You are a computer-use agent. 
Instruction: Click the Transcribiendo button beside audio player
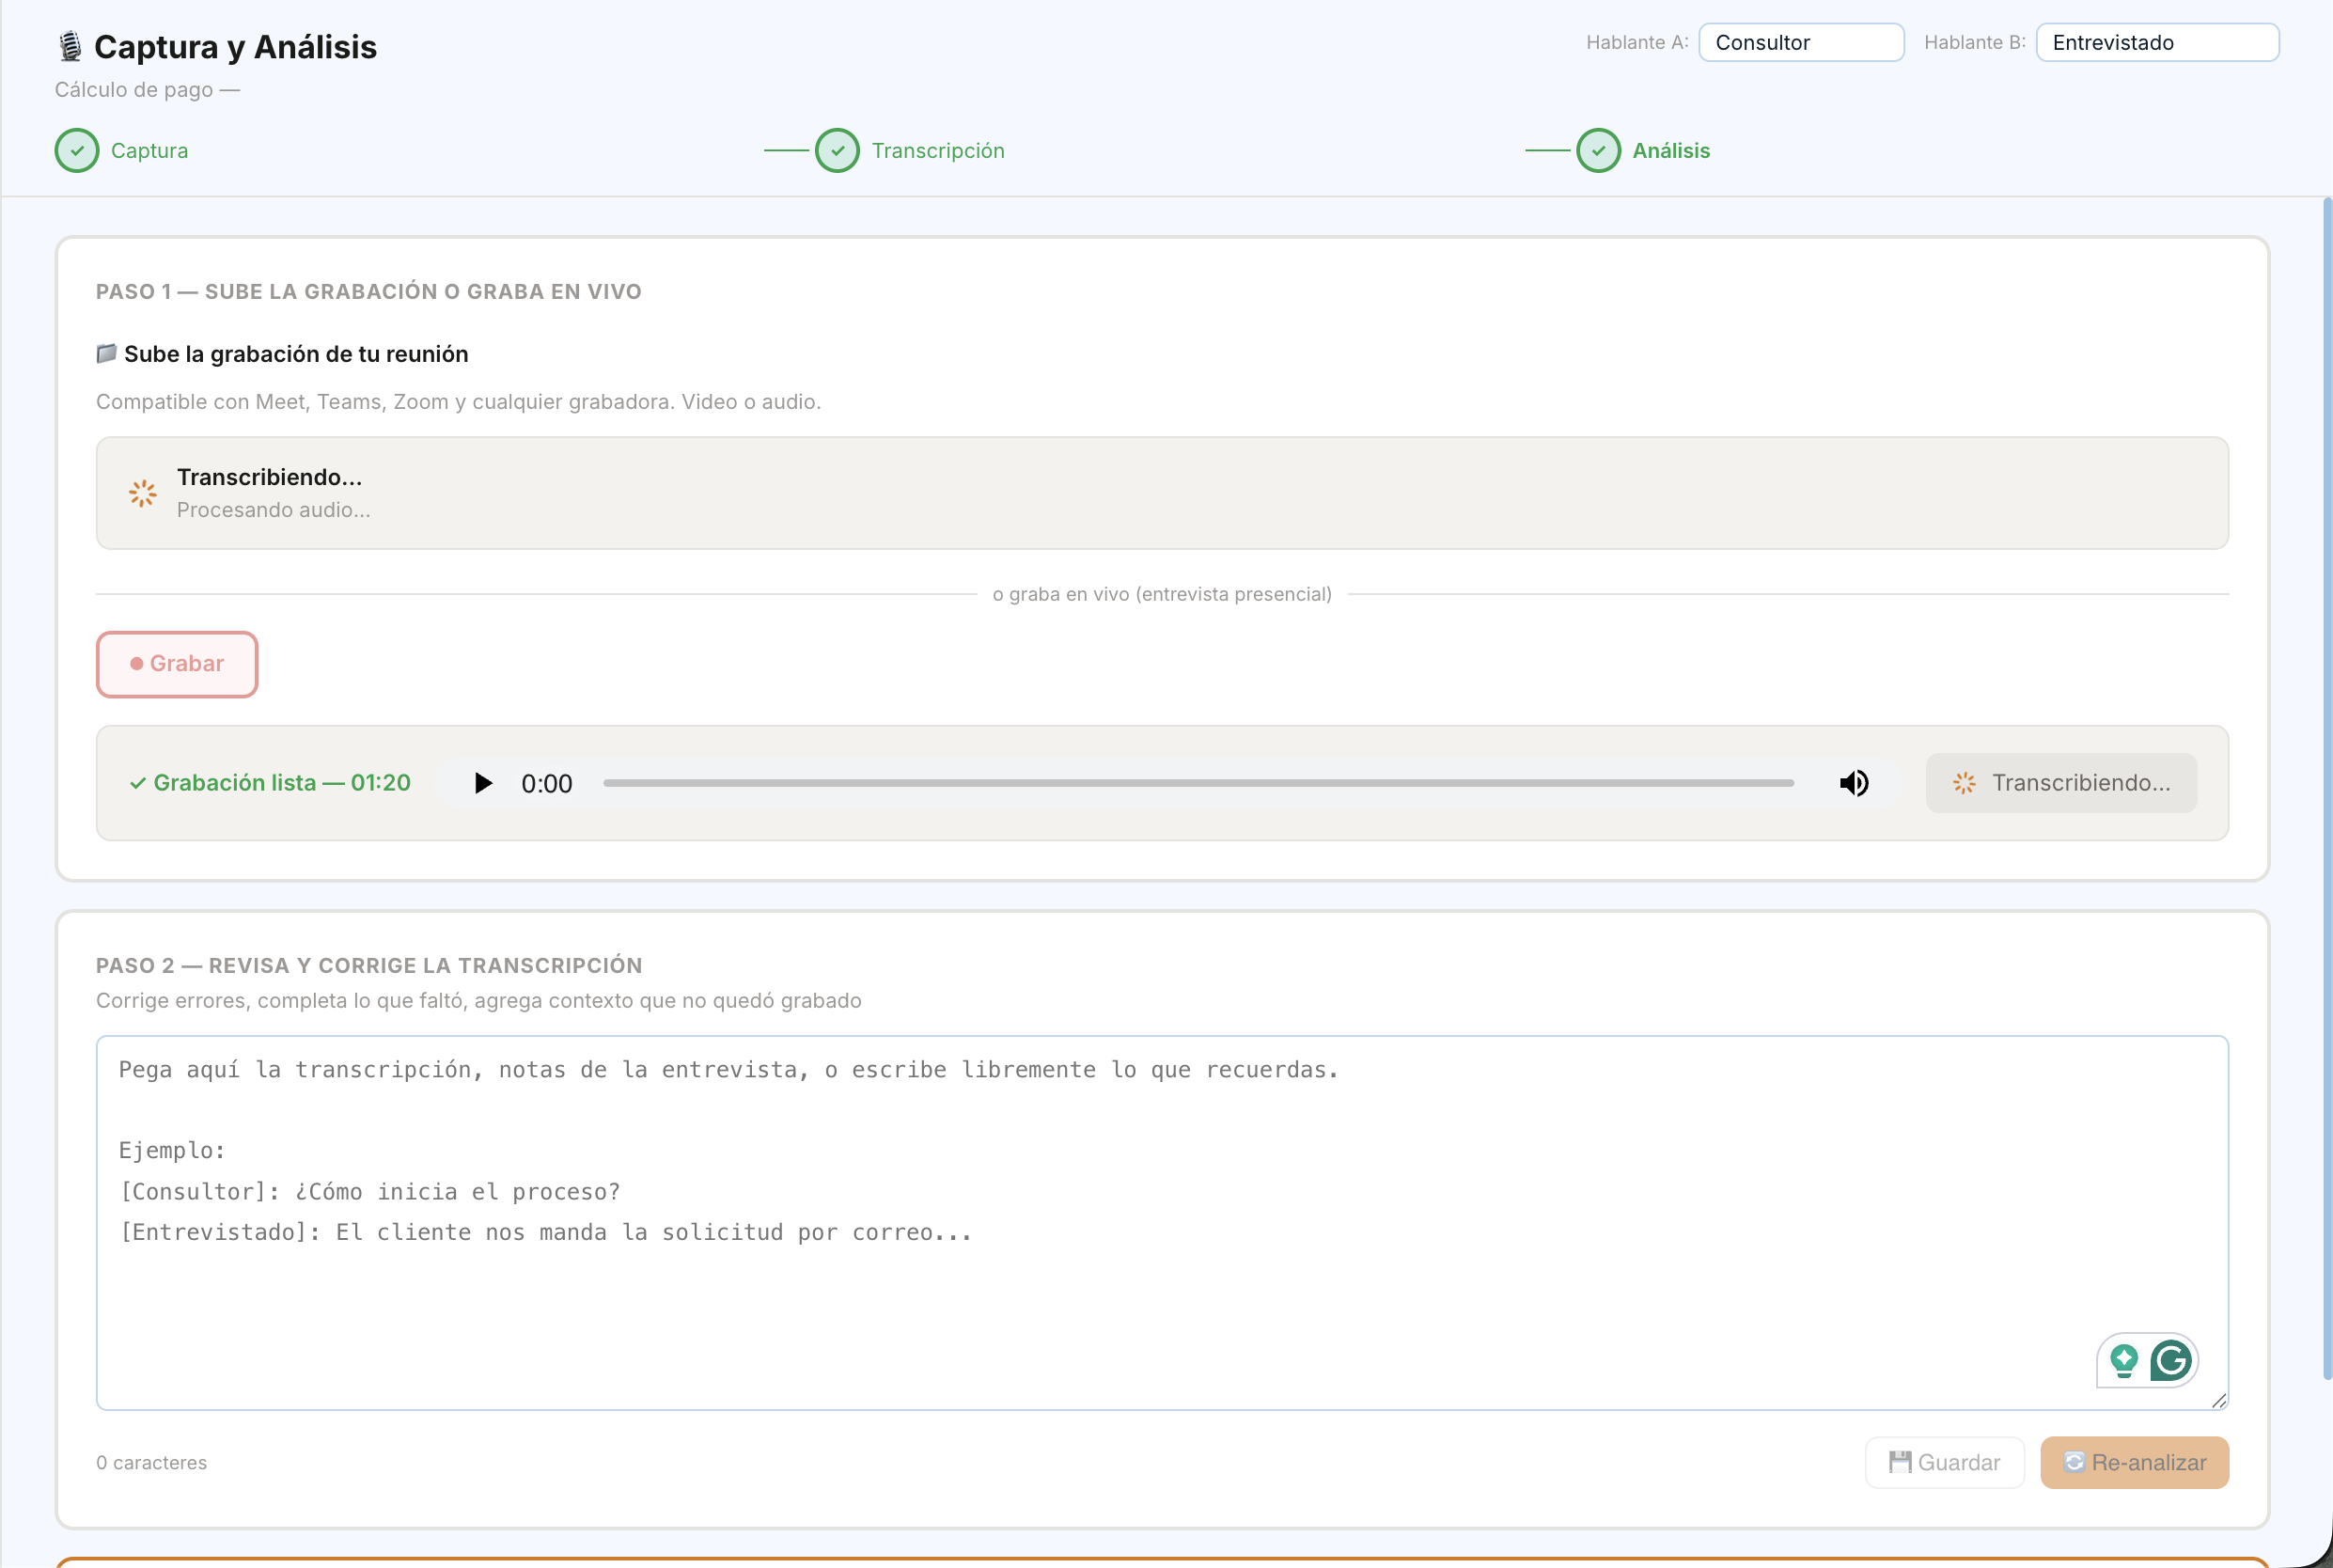pos(2061,783)
